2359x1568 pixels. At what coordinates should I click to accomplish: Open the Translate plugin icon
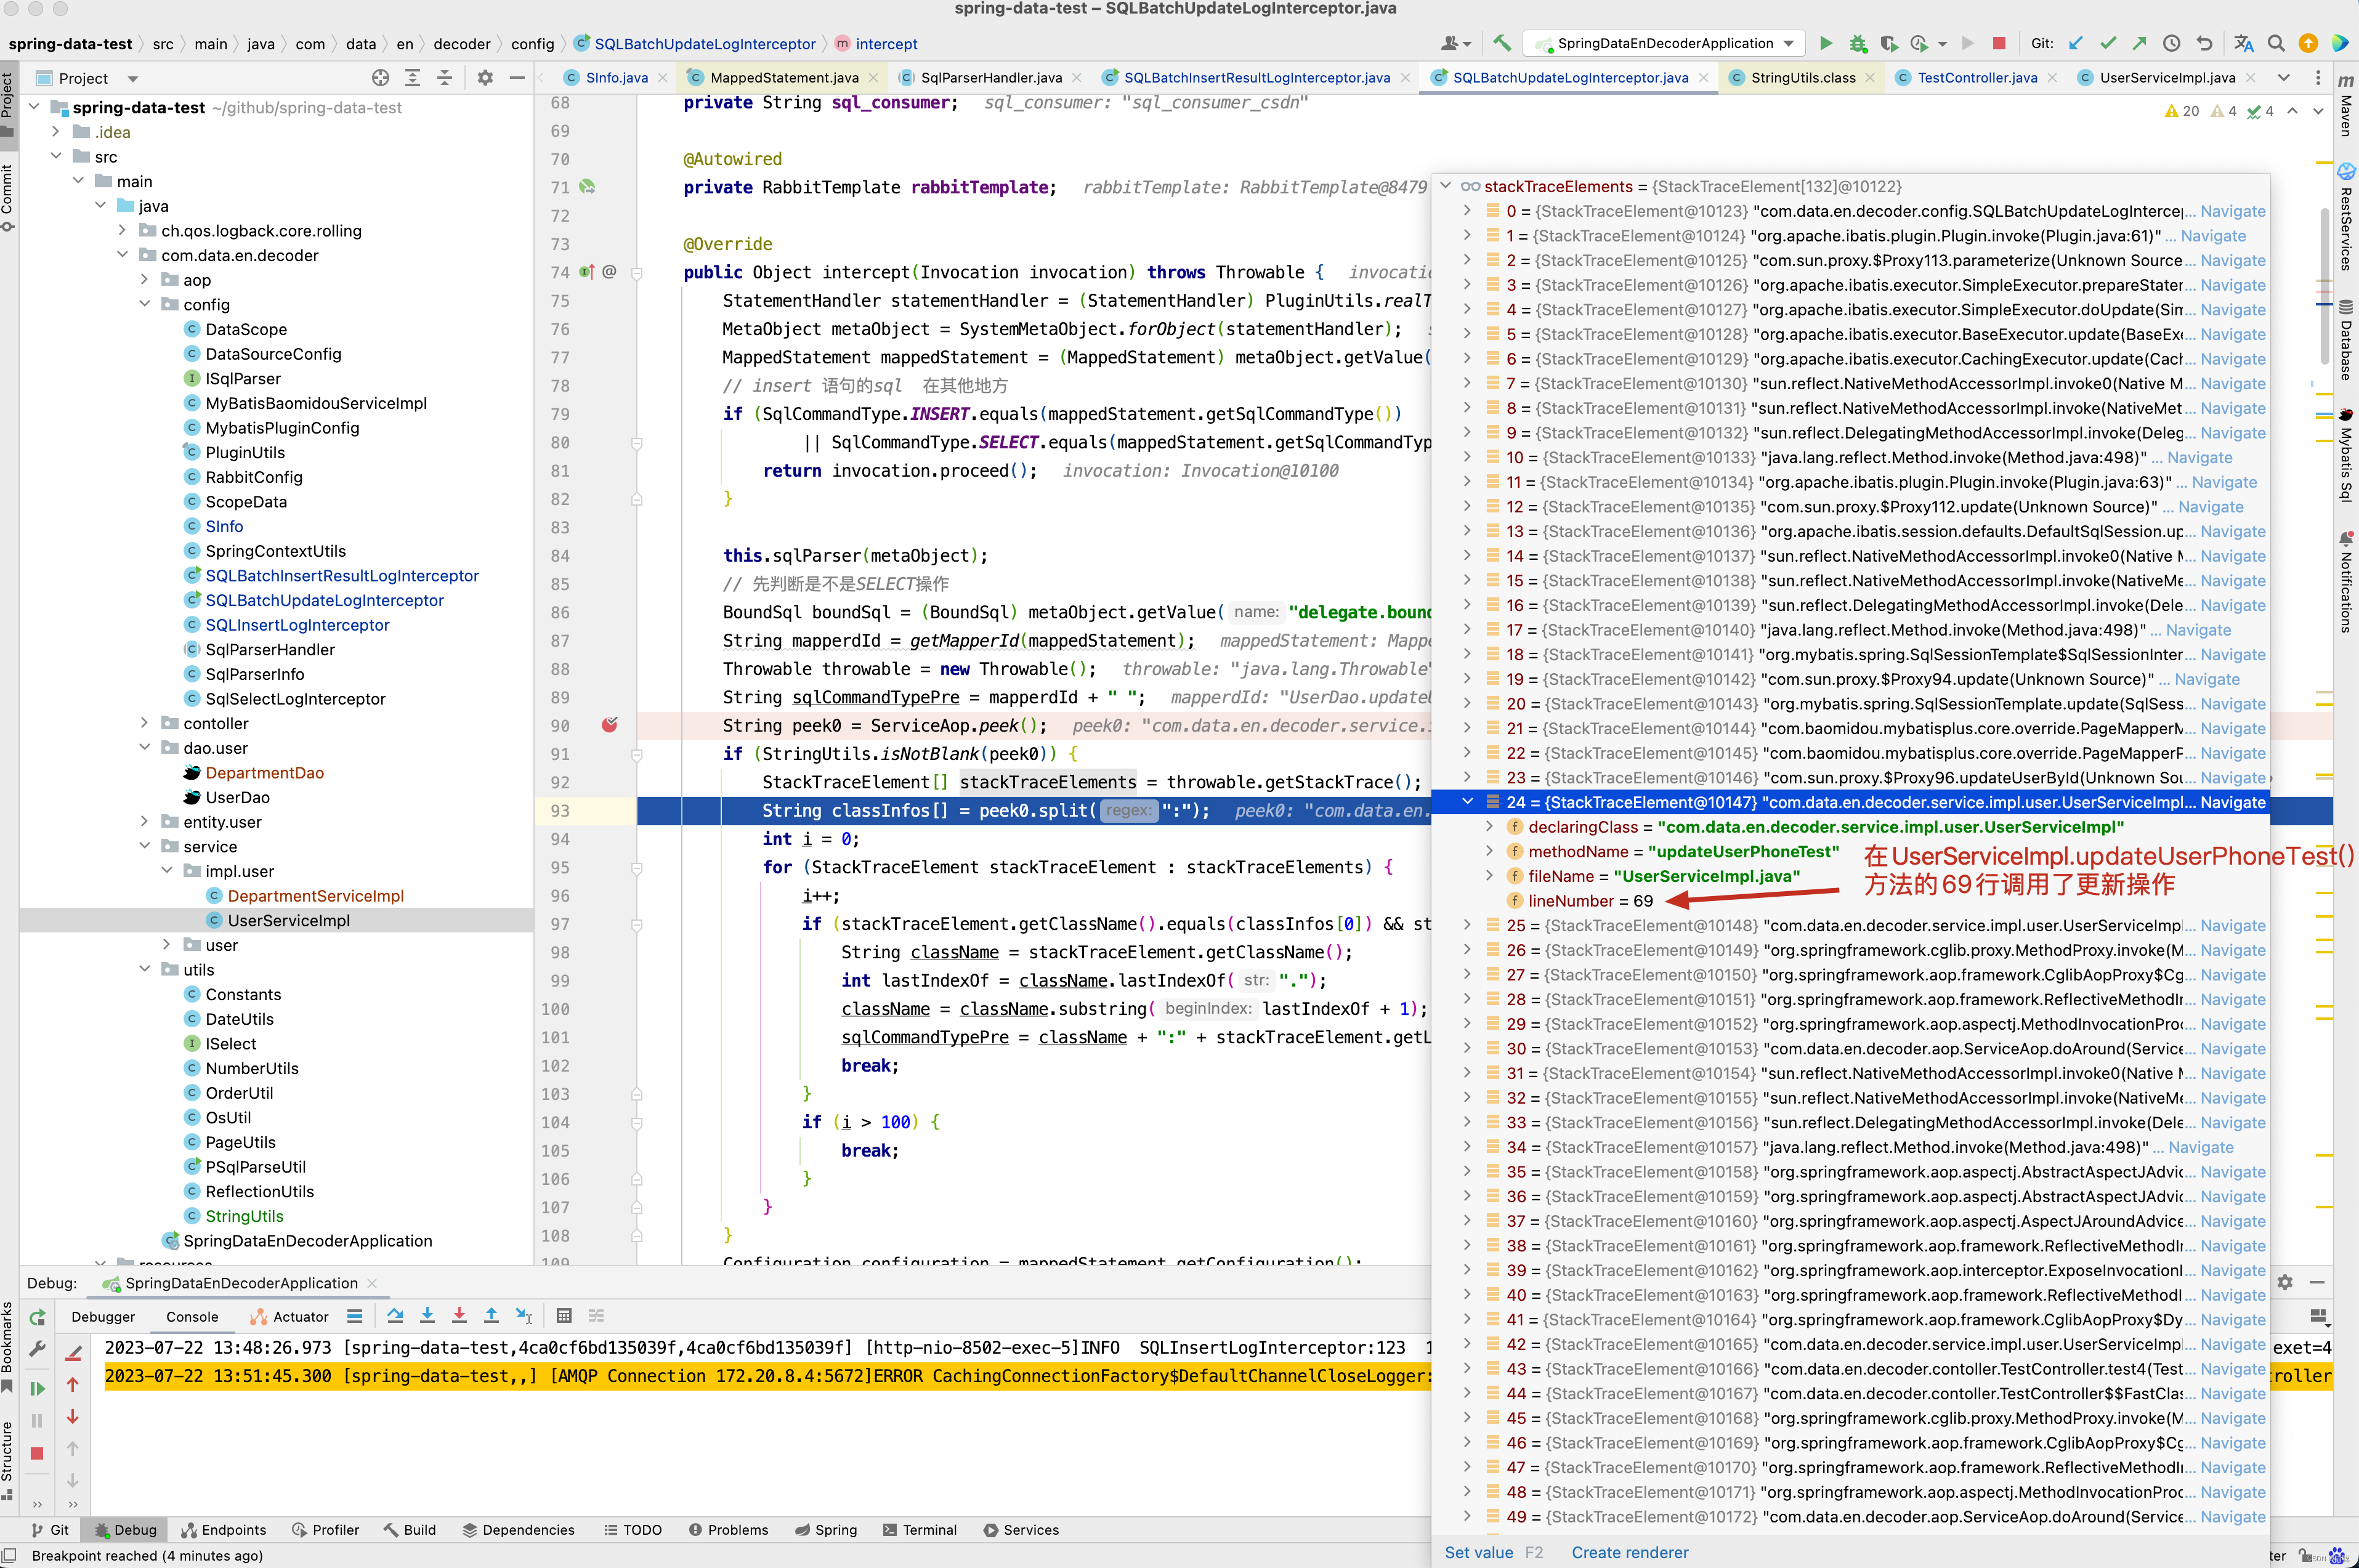[x=2243, y=43]
